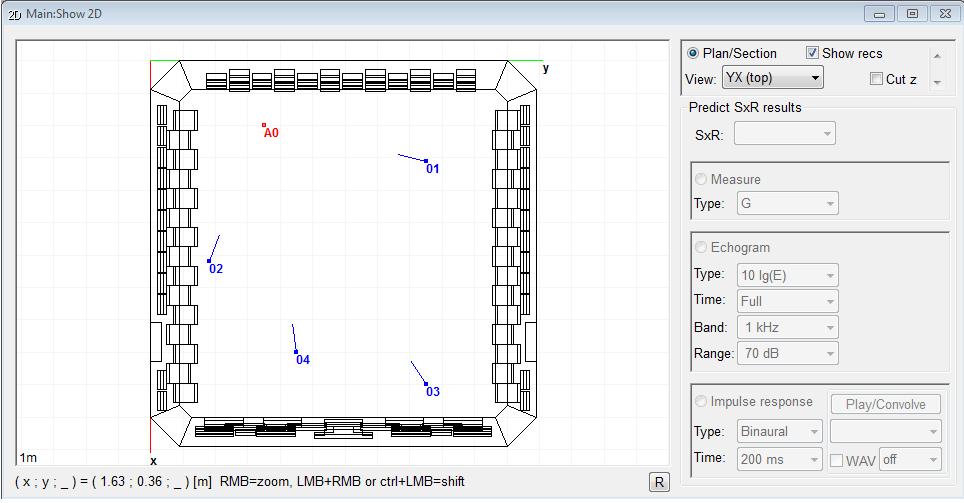This screenshot has height=503, width=964.
Task: Open the Band 1 kHz dropdown
Action: [788, 327]
